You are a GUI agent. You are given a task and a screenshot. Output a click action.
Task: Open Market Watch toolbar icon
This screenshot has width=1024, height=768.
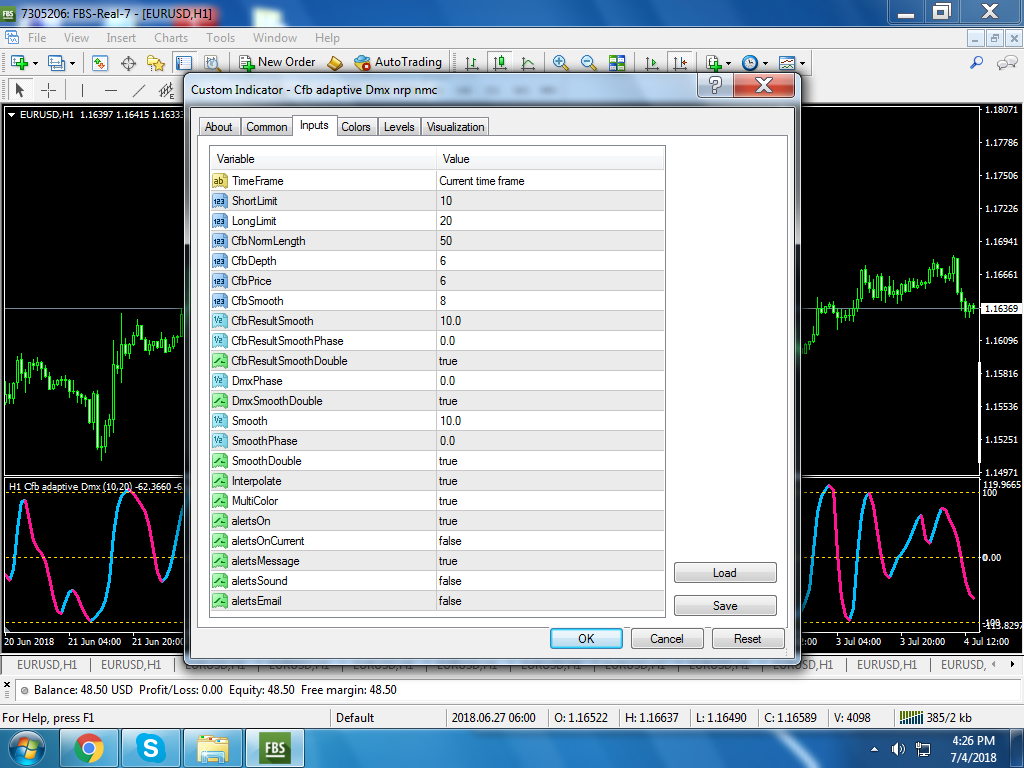pos(99,63)
